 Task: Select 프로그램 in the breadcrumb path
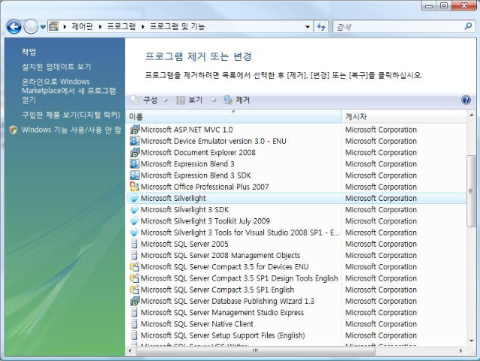coord(121,26)
